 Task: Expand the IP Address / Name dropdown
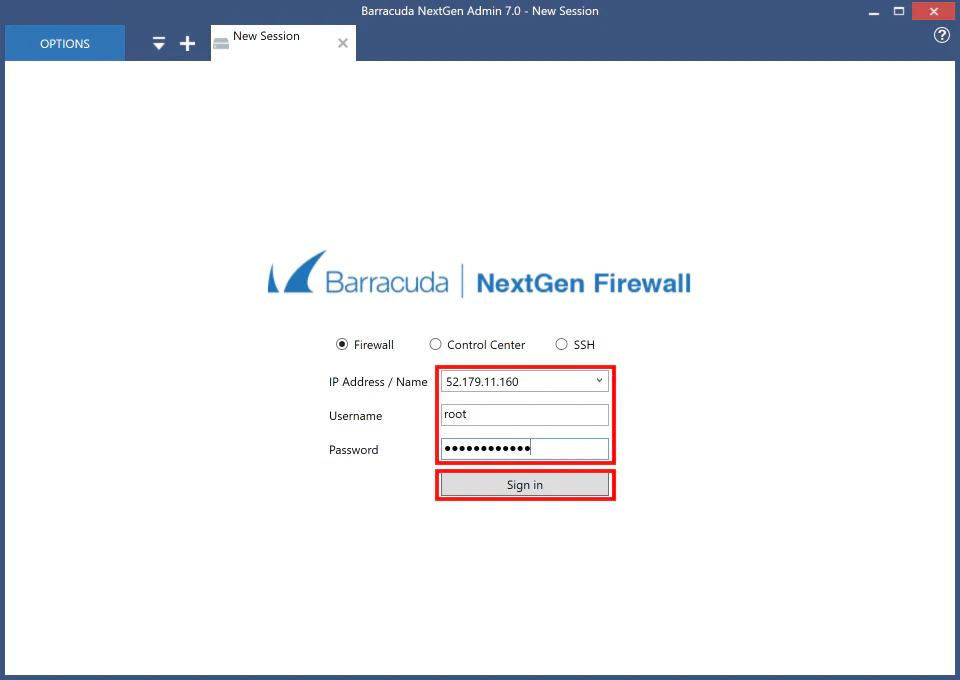coord(599,381)
